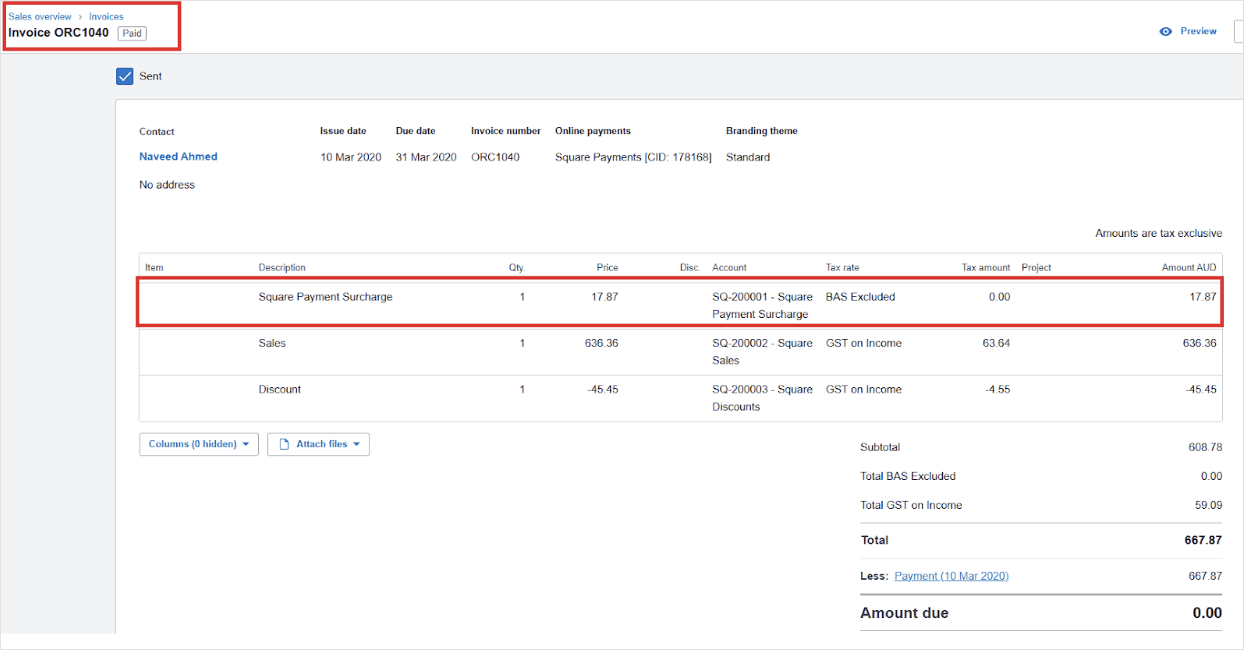Click Amount due value 0.00

point(1207,613)
